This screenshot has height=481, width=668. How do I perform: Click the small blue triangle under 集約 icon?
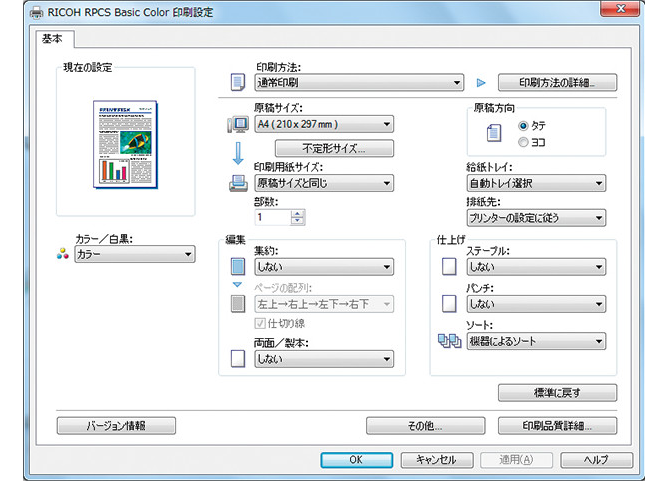point(237,285)
